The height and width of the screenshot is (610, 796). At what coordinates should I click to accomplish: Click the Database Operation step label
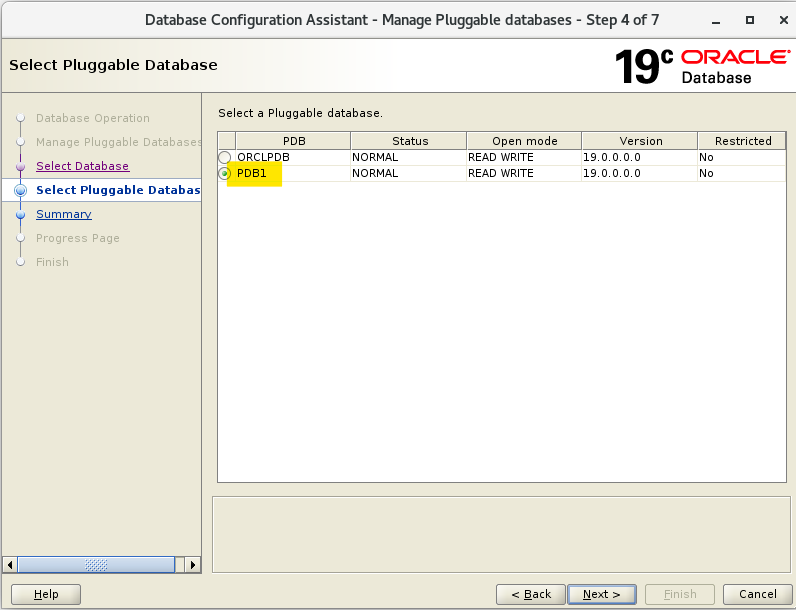click(x=93, y=118)
